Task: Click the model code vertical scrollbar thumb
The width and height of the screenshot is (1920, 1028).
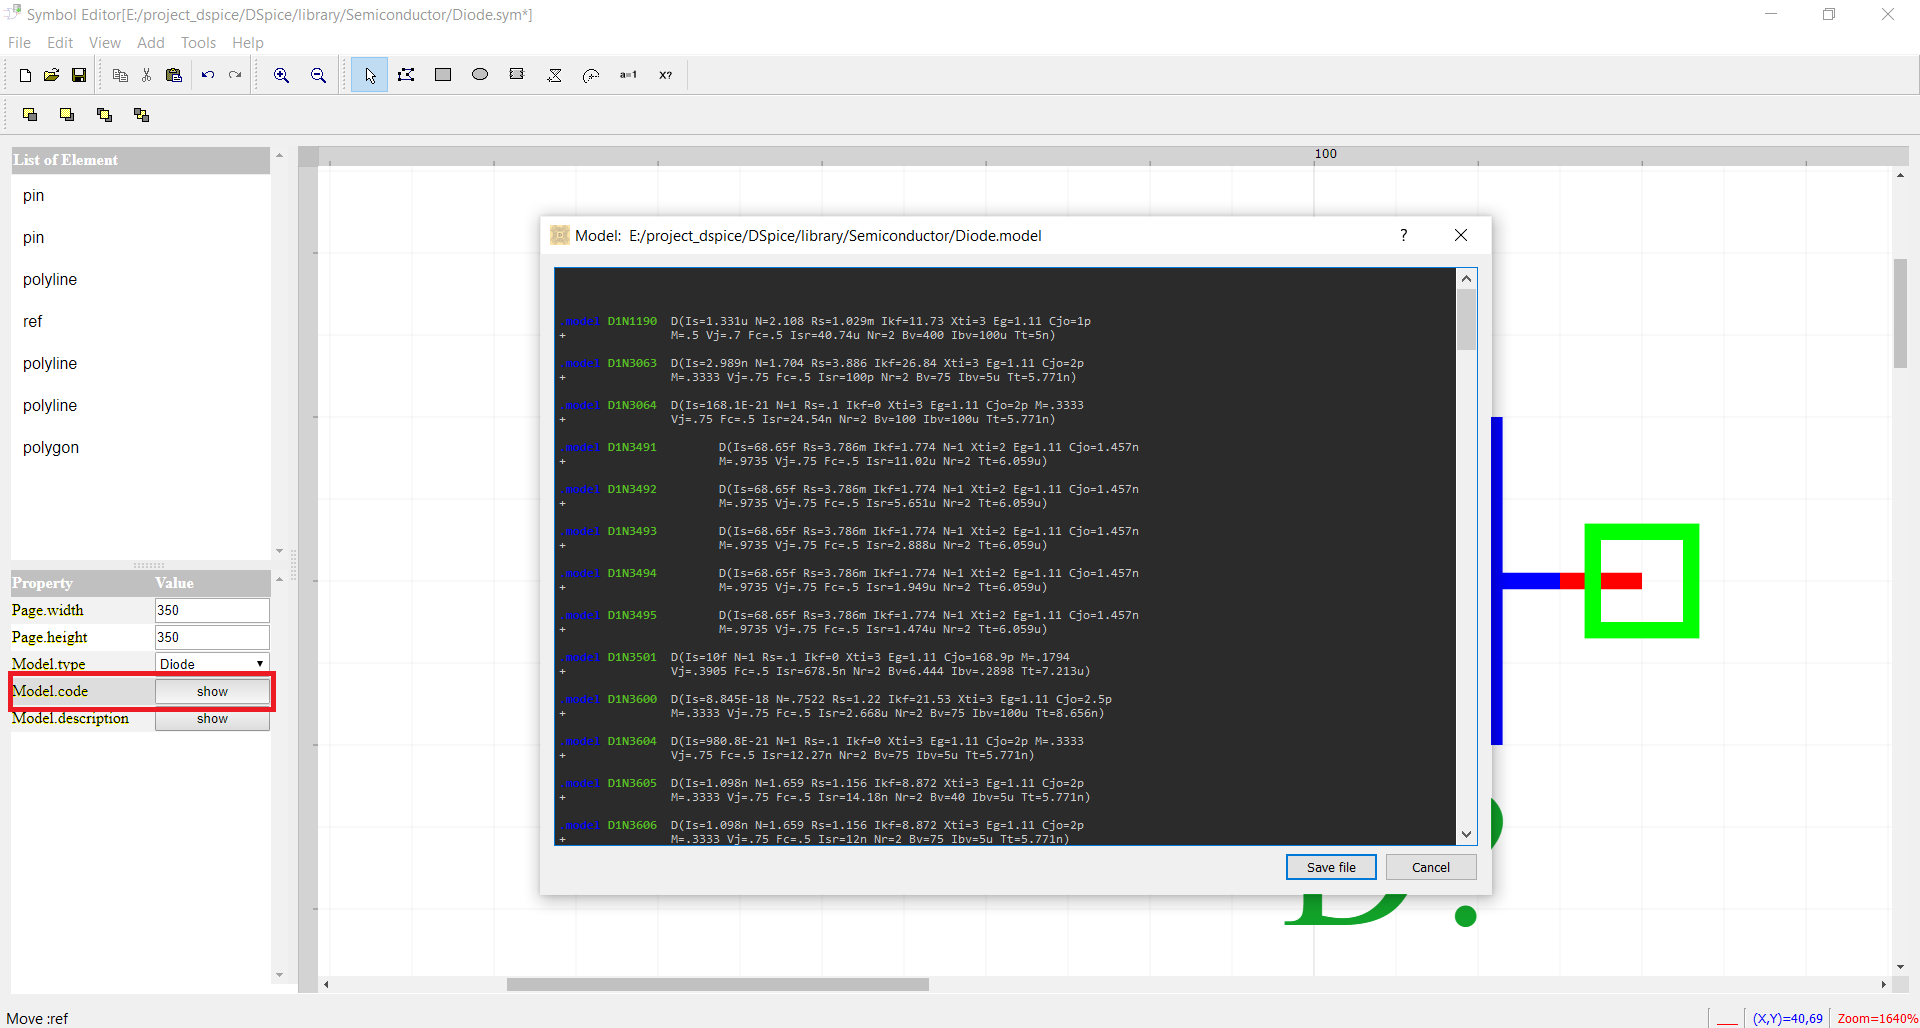Action: [1466, 319]
